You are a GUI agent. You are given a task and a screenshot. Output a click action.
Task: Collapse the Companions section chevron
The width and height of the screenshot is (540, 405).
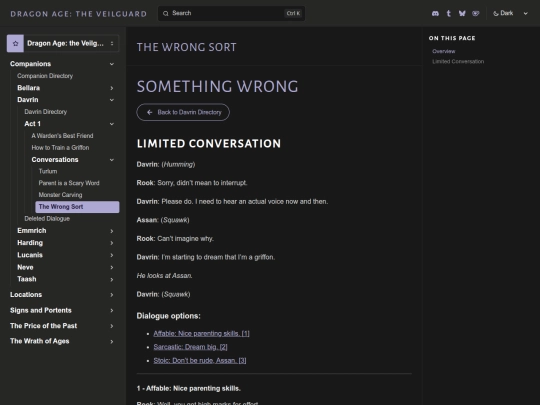(x=112, y=64)
